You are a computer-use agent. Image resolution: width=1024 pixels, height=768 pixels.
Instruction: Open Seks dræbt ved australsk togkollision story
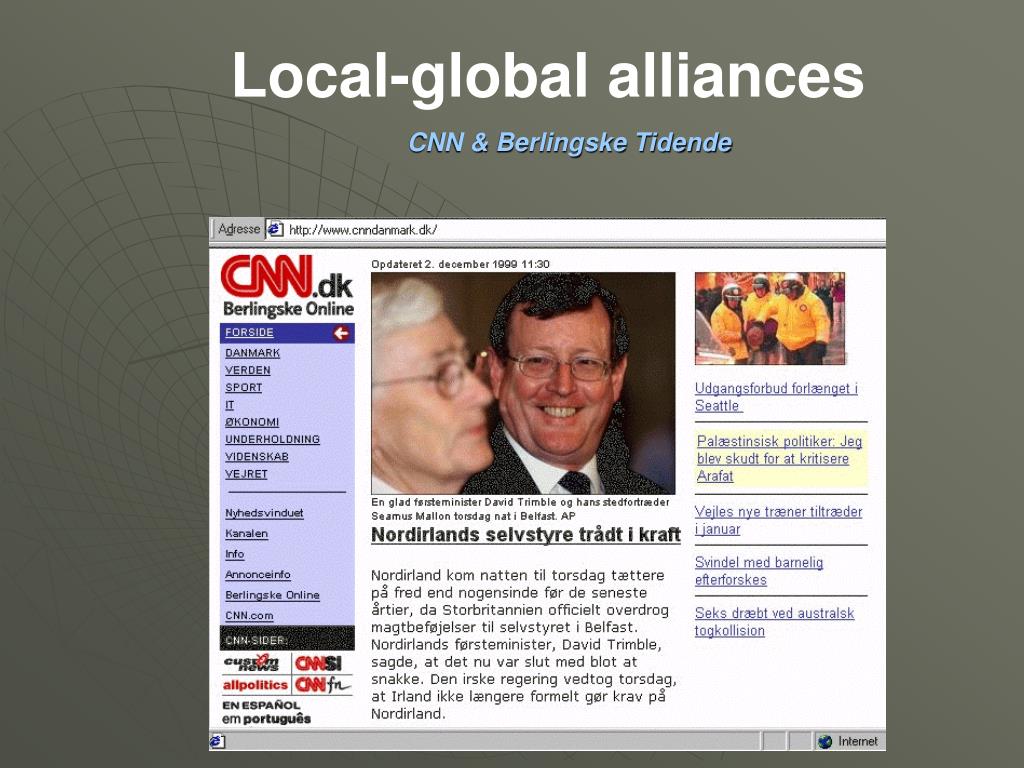click(x=775, y=622)
